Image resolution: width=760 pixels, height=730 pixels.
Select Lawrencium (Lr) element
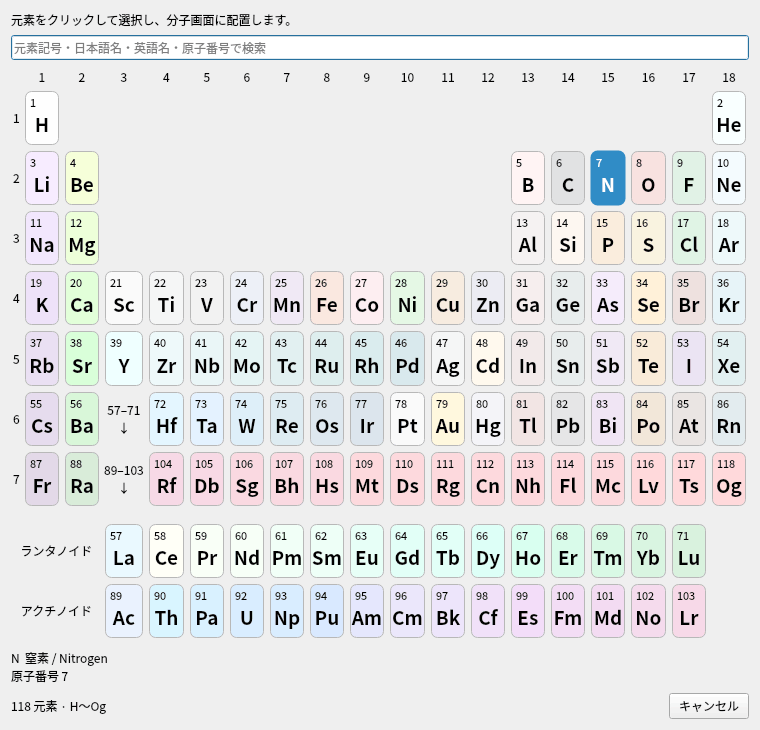(689, 611)
